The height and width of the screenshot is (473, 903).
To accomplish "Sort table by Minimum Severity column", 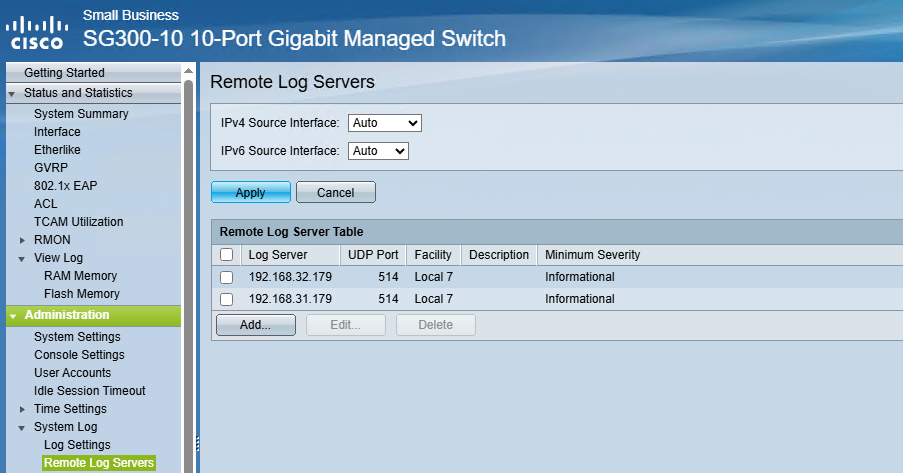I will tap(592, 255).
